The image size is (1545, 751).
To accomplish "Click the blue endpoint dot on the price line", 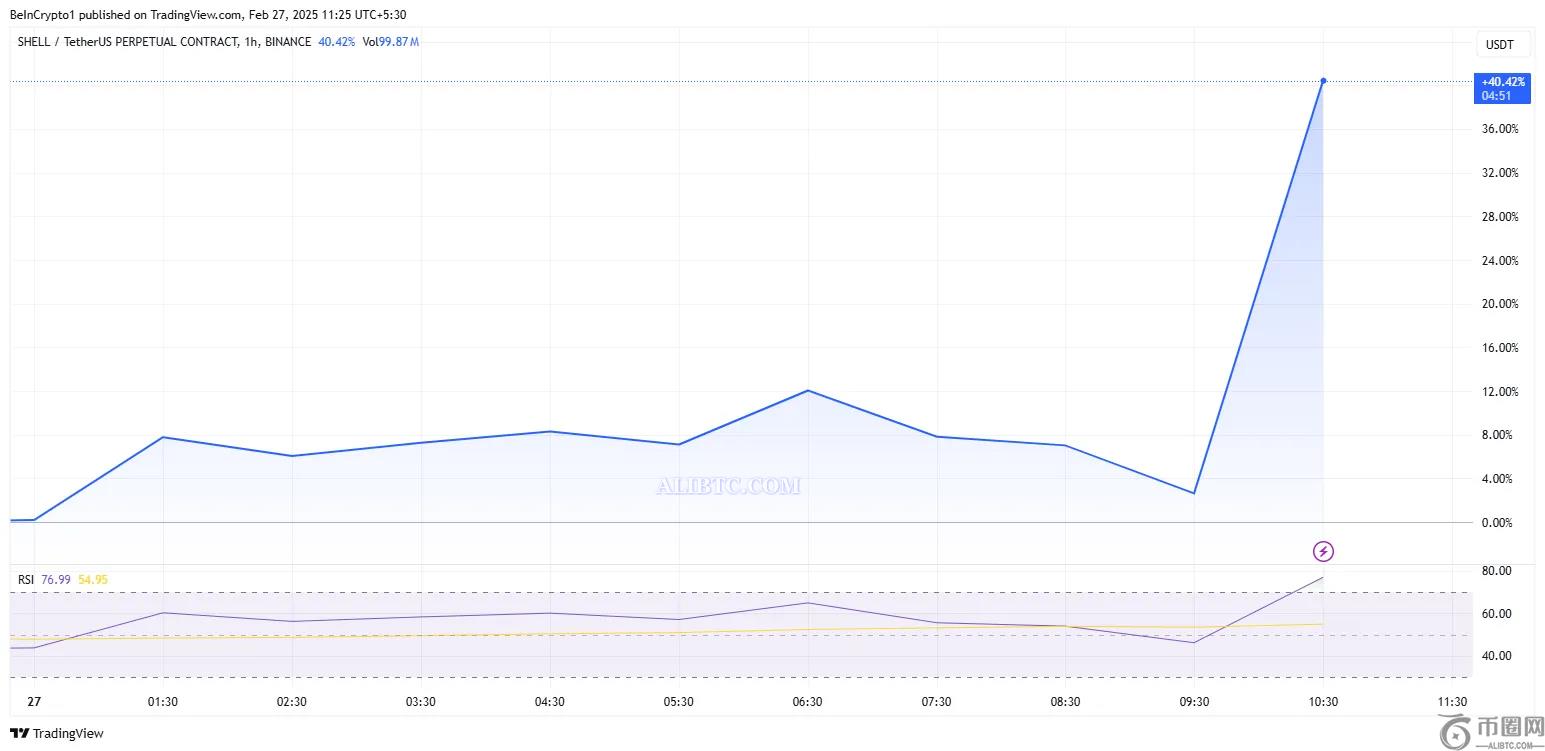I will (x=1323, y=80).
